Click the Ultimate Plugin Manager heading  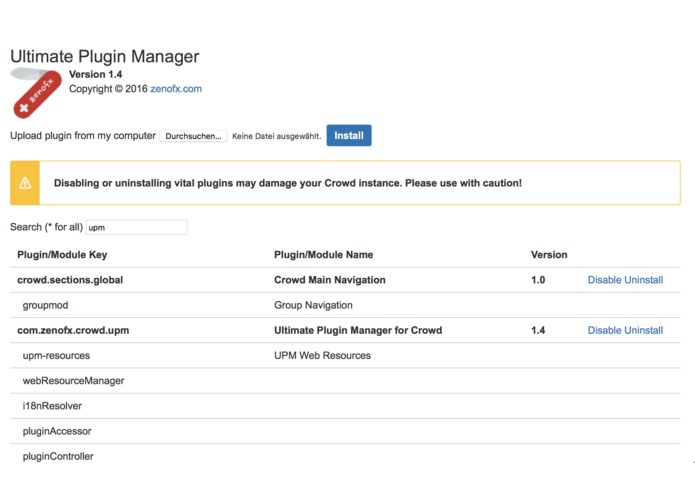pyautogui.click(x=105, y=57)
